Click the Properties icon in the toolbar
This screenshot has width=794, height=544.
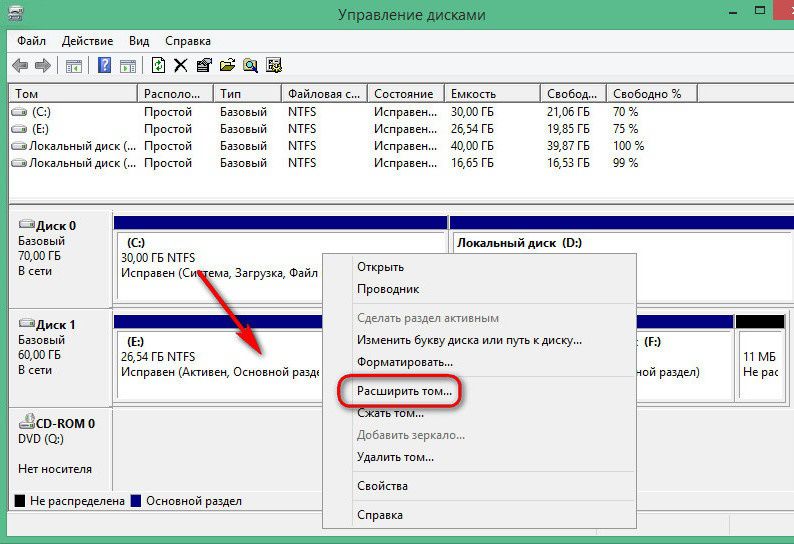(204, 66)
